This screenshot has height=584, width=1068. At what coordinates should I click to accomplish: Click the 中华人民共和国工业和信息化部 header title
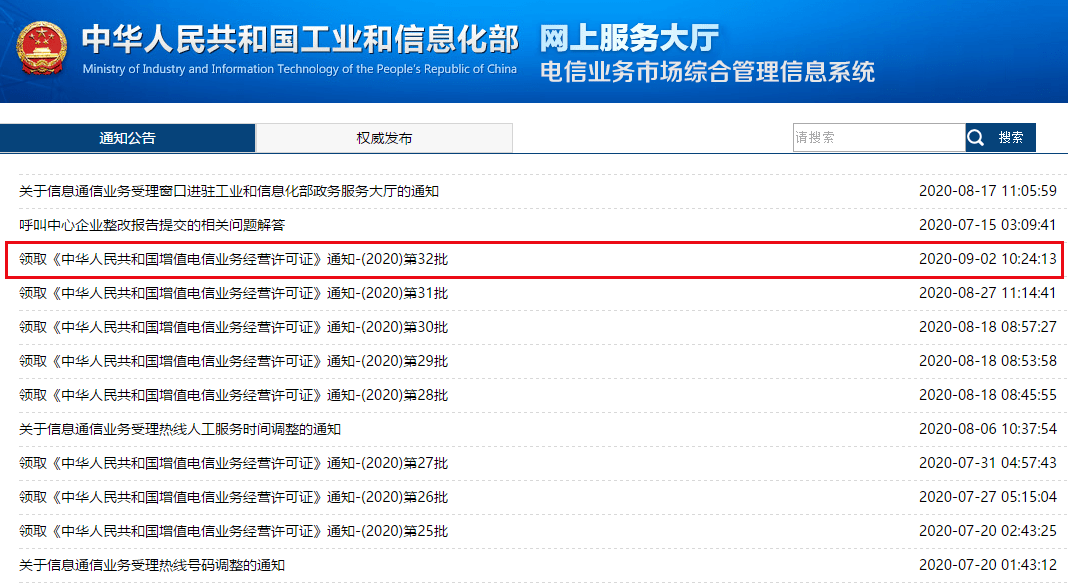coord(300,39)
